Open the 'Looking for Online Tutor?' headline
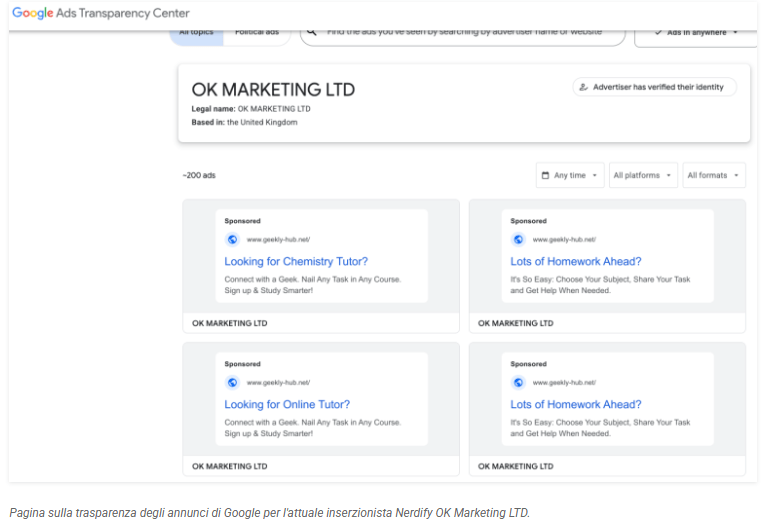 click(287, 405)
